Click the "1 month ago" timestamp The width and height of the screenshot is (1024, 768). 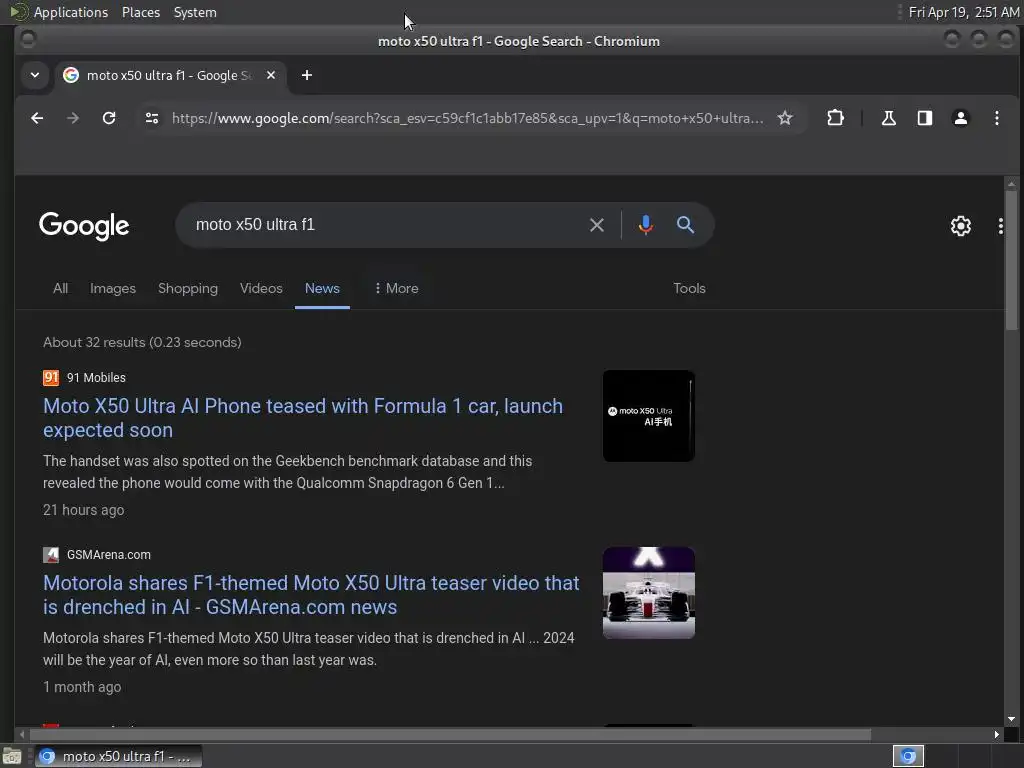click(x=82, y=687)
